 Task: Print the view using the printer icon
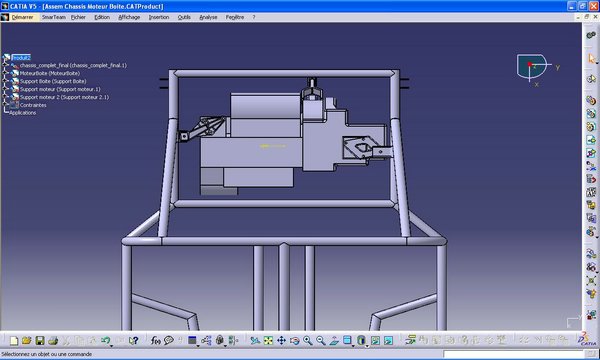tap(53, 340)
